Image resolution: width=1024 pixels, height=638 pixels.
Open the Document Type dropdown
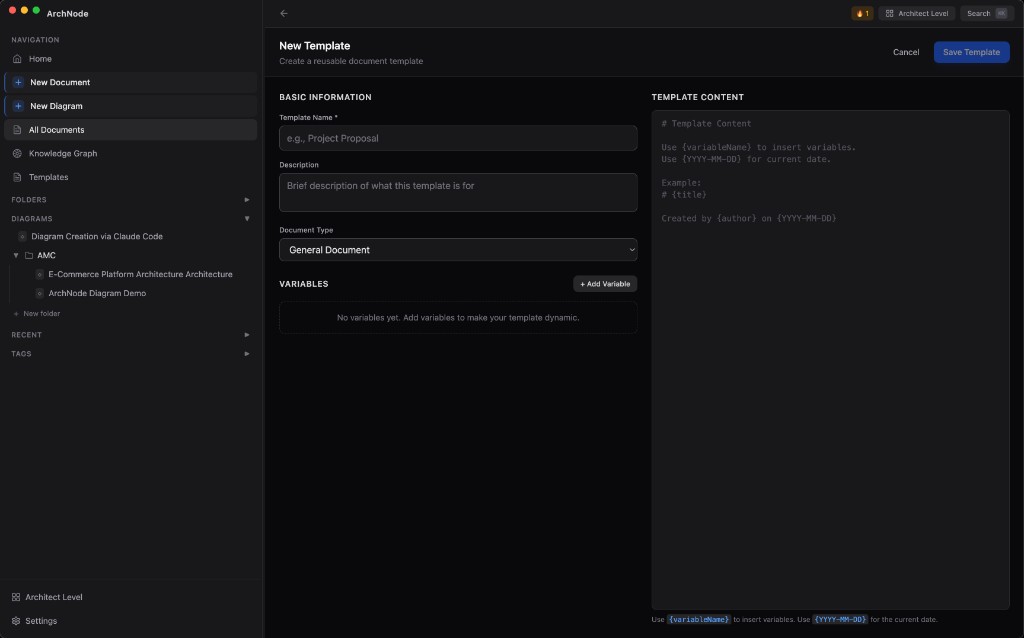coord(458,249)
